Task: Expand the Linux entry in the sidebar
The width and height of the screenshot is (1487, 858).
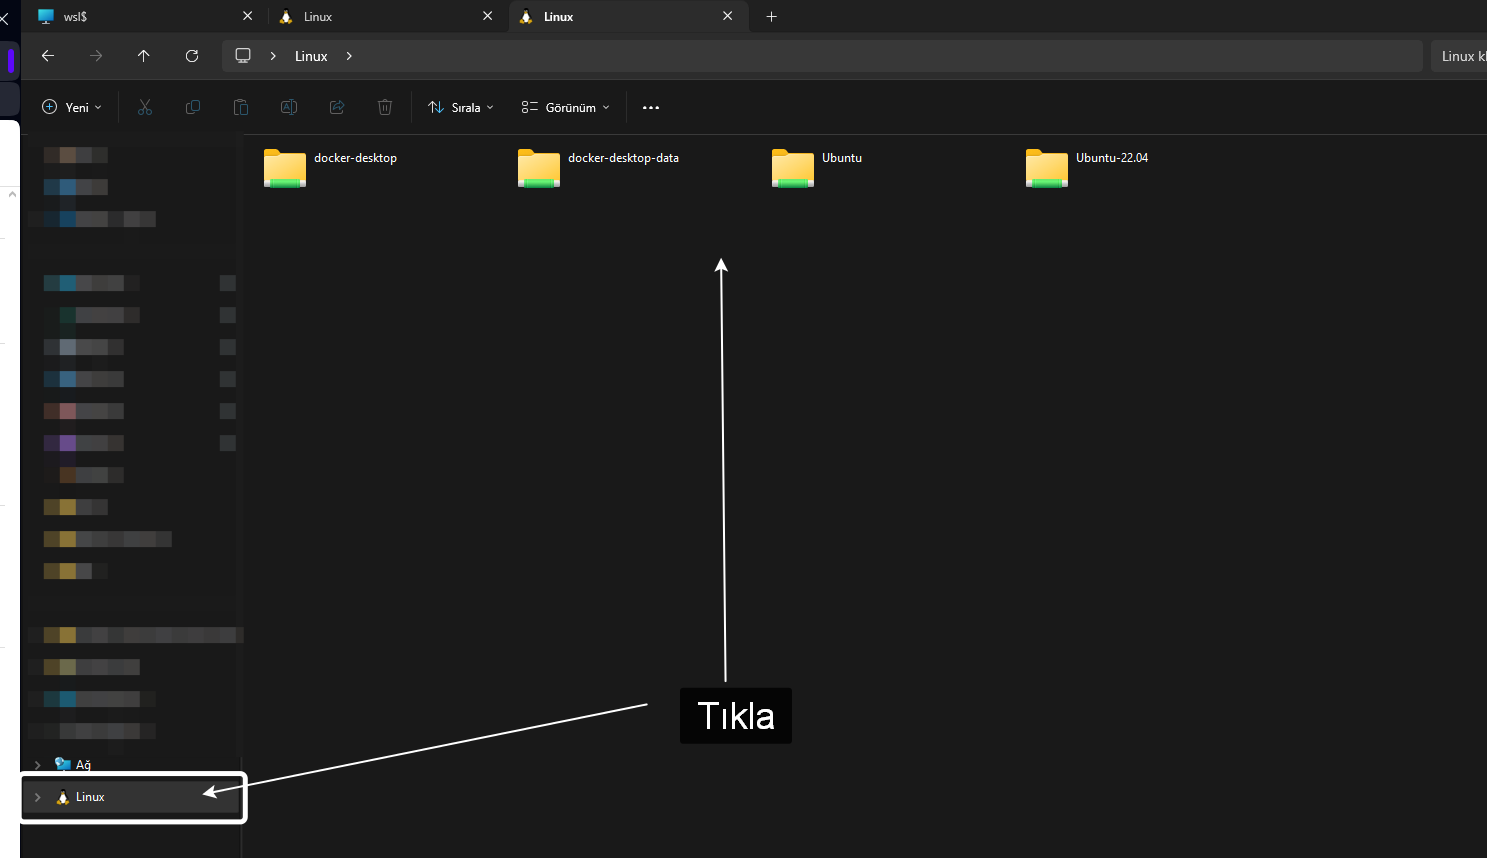Action: click(37, 797)
